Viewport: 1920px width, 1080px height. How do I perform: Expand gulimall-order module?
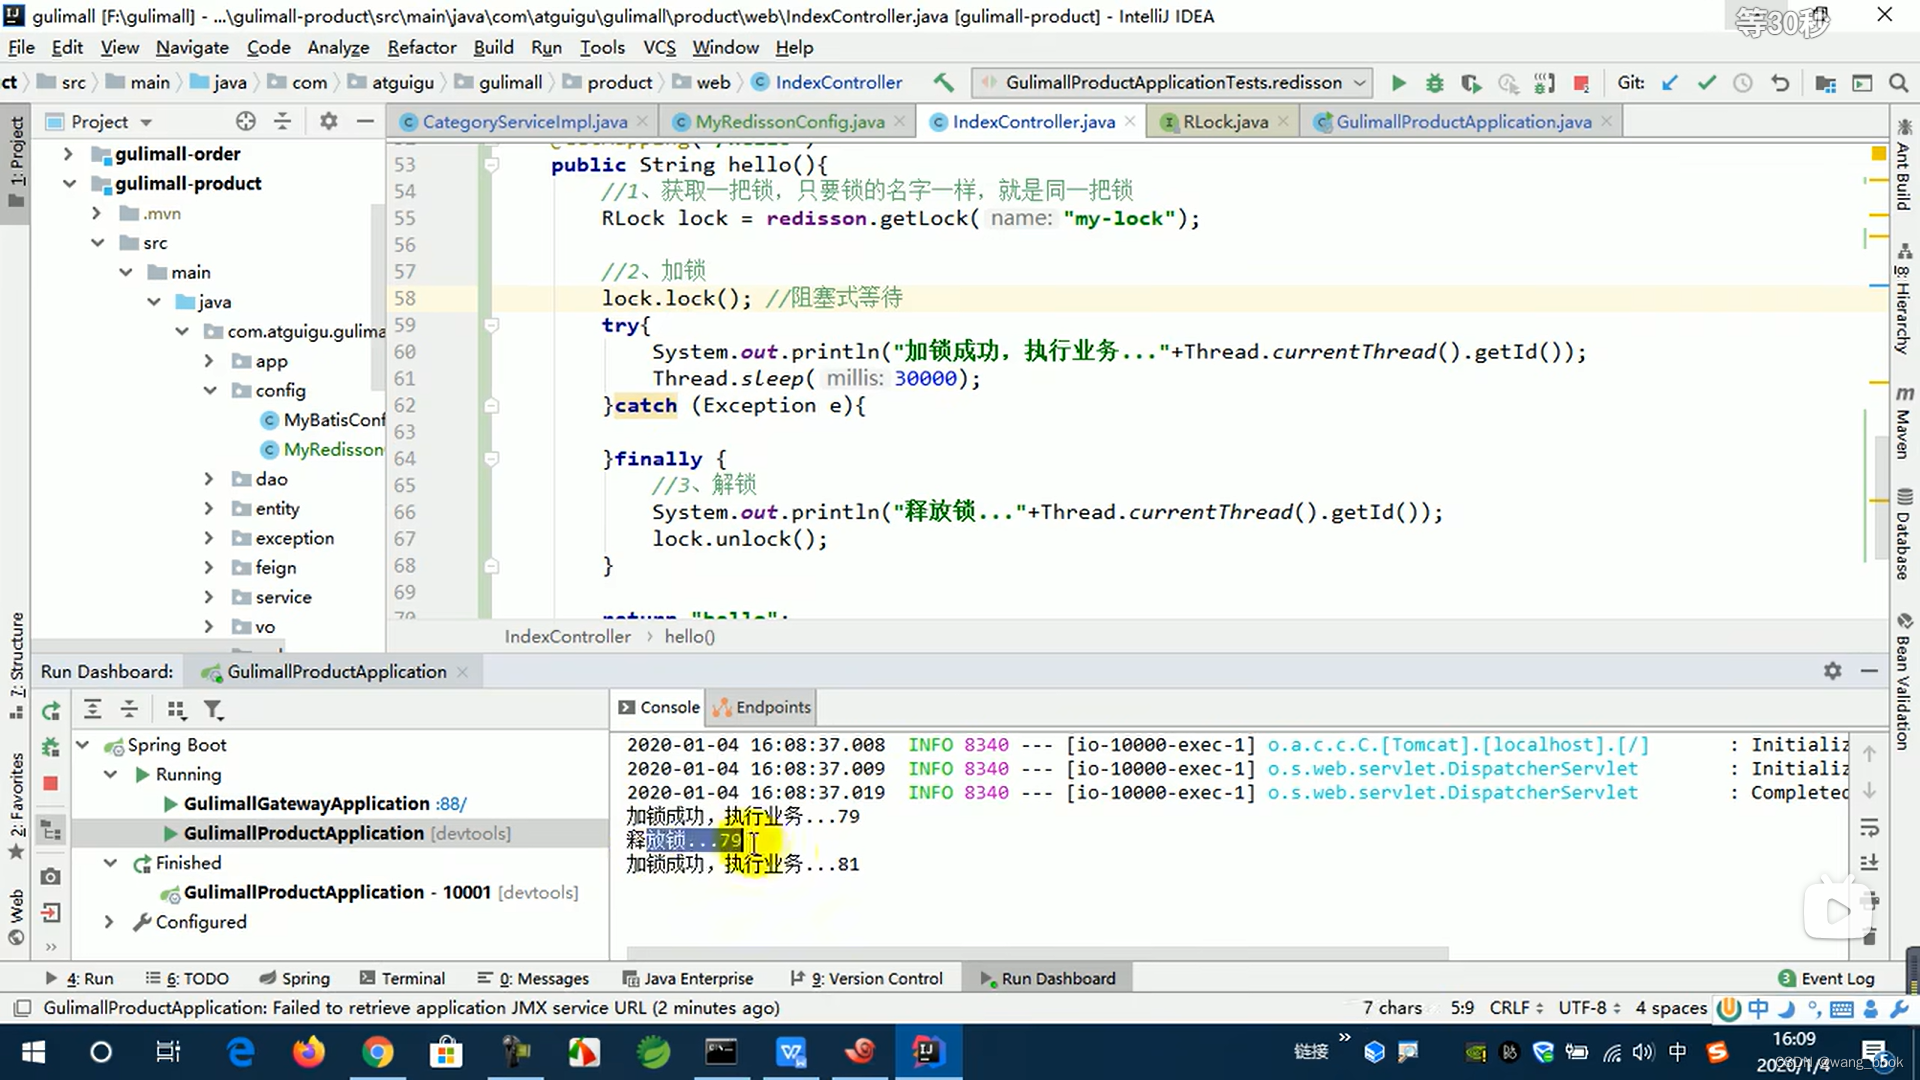tap(68, 154)
